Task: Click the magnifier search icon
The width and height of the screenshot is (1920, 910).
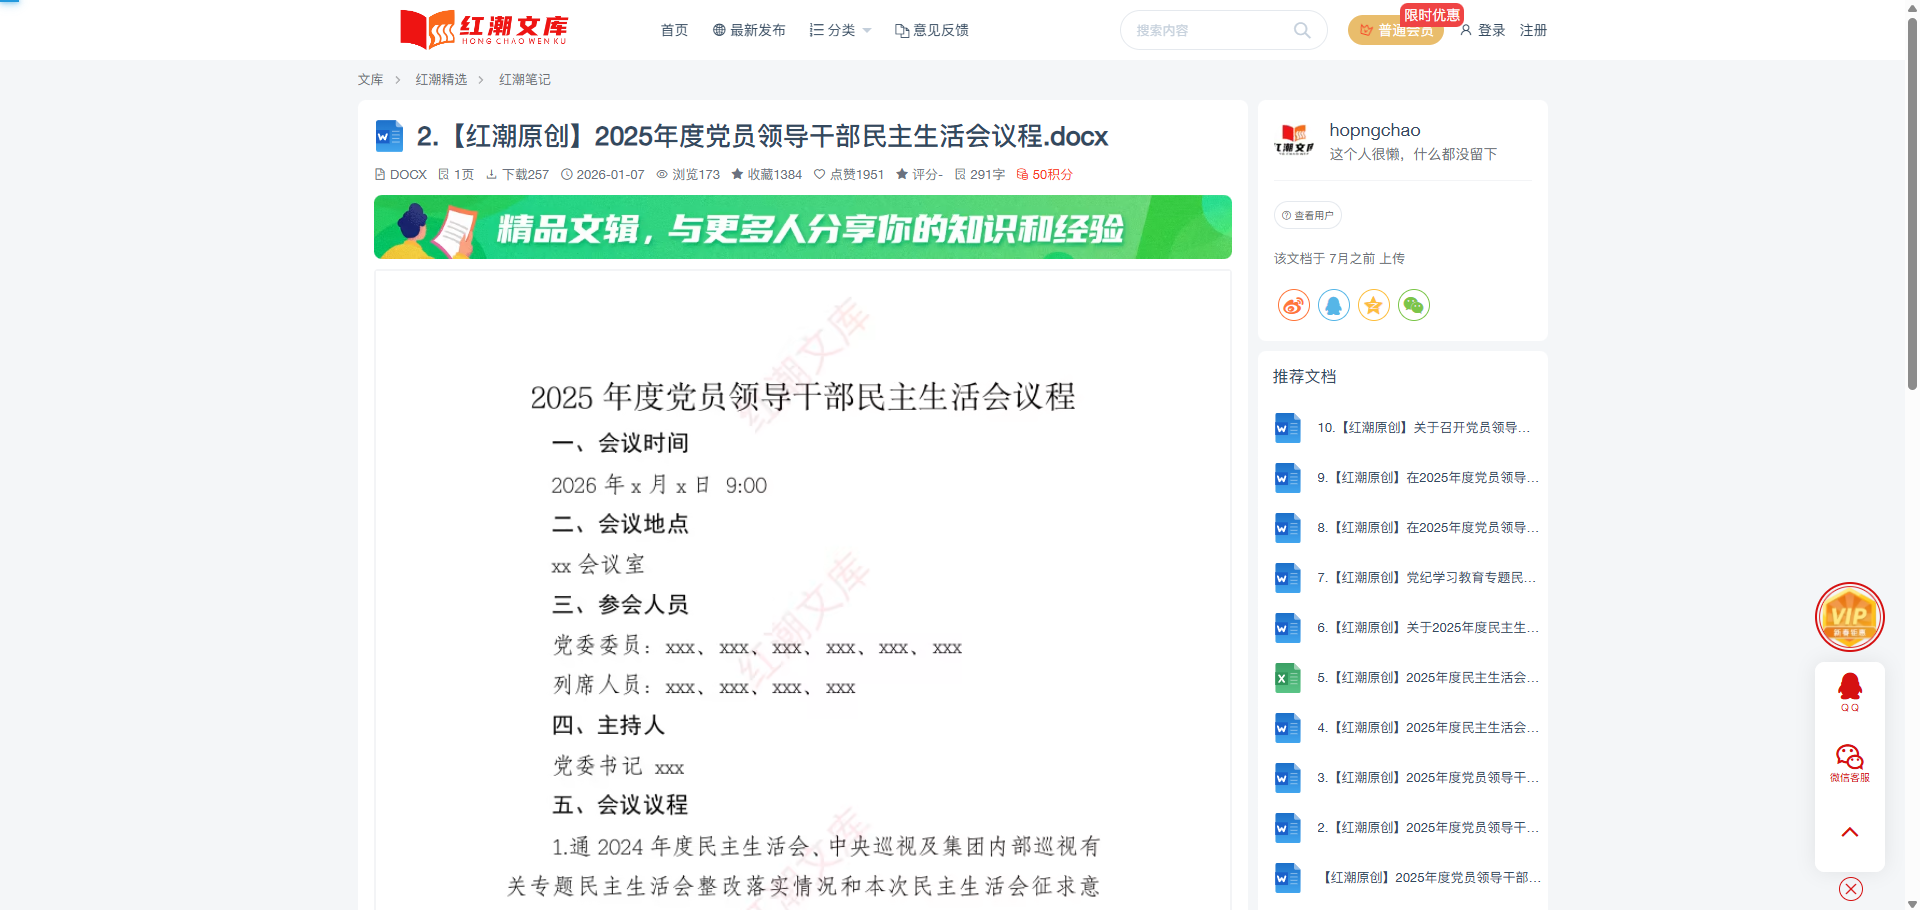Action: [x=1302, y=30]
